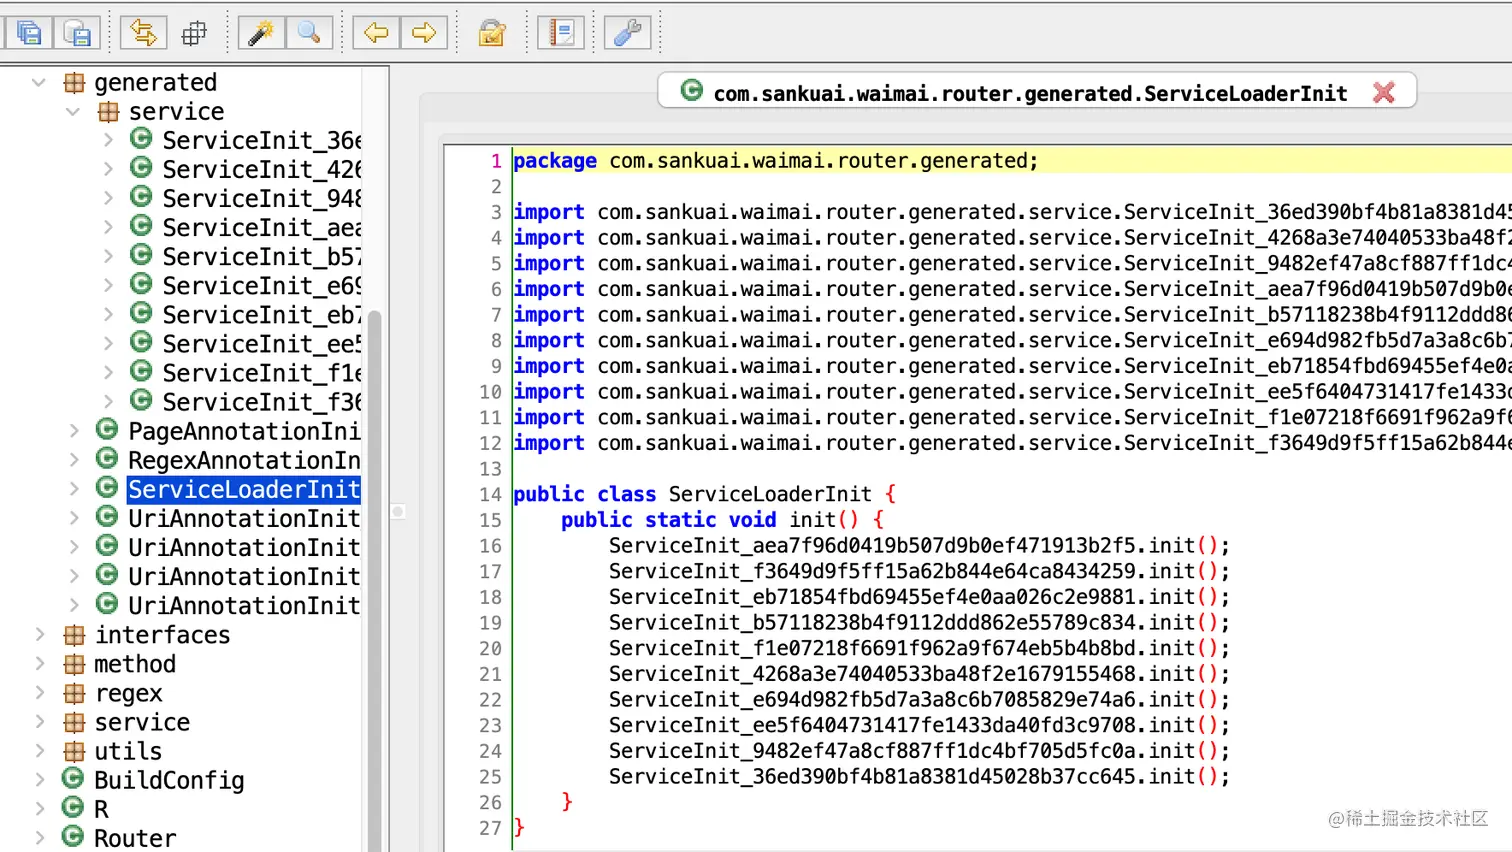Open the Router class
The image size is (1512, 852).
[x=135, y=837]
